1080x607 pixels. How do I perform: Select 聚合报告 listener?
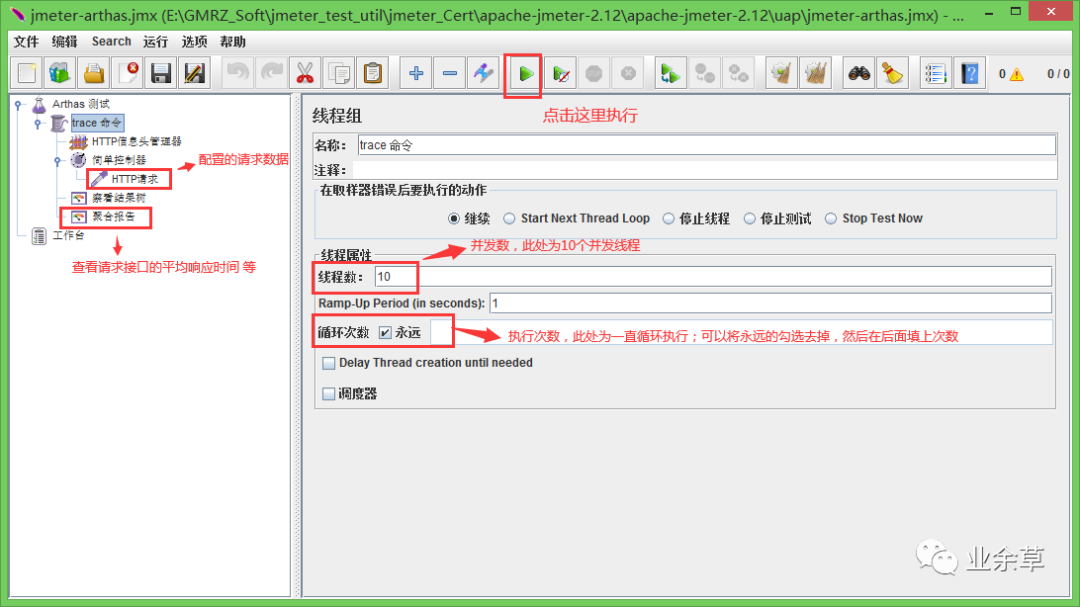pyautogui.click(x=113, y=216)
